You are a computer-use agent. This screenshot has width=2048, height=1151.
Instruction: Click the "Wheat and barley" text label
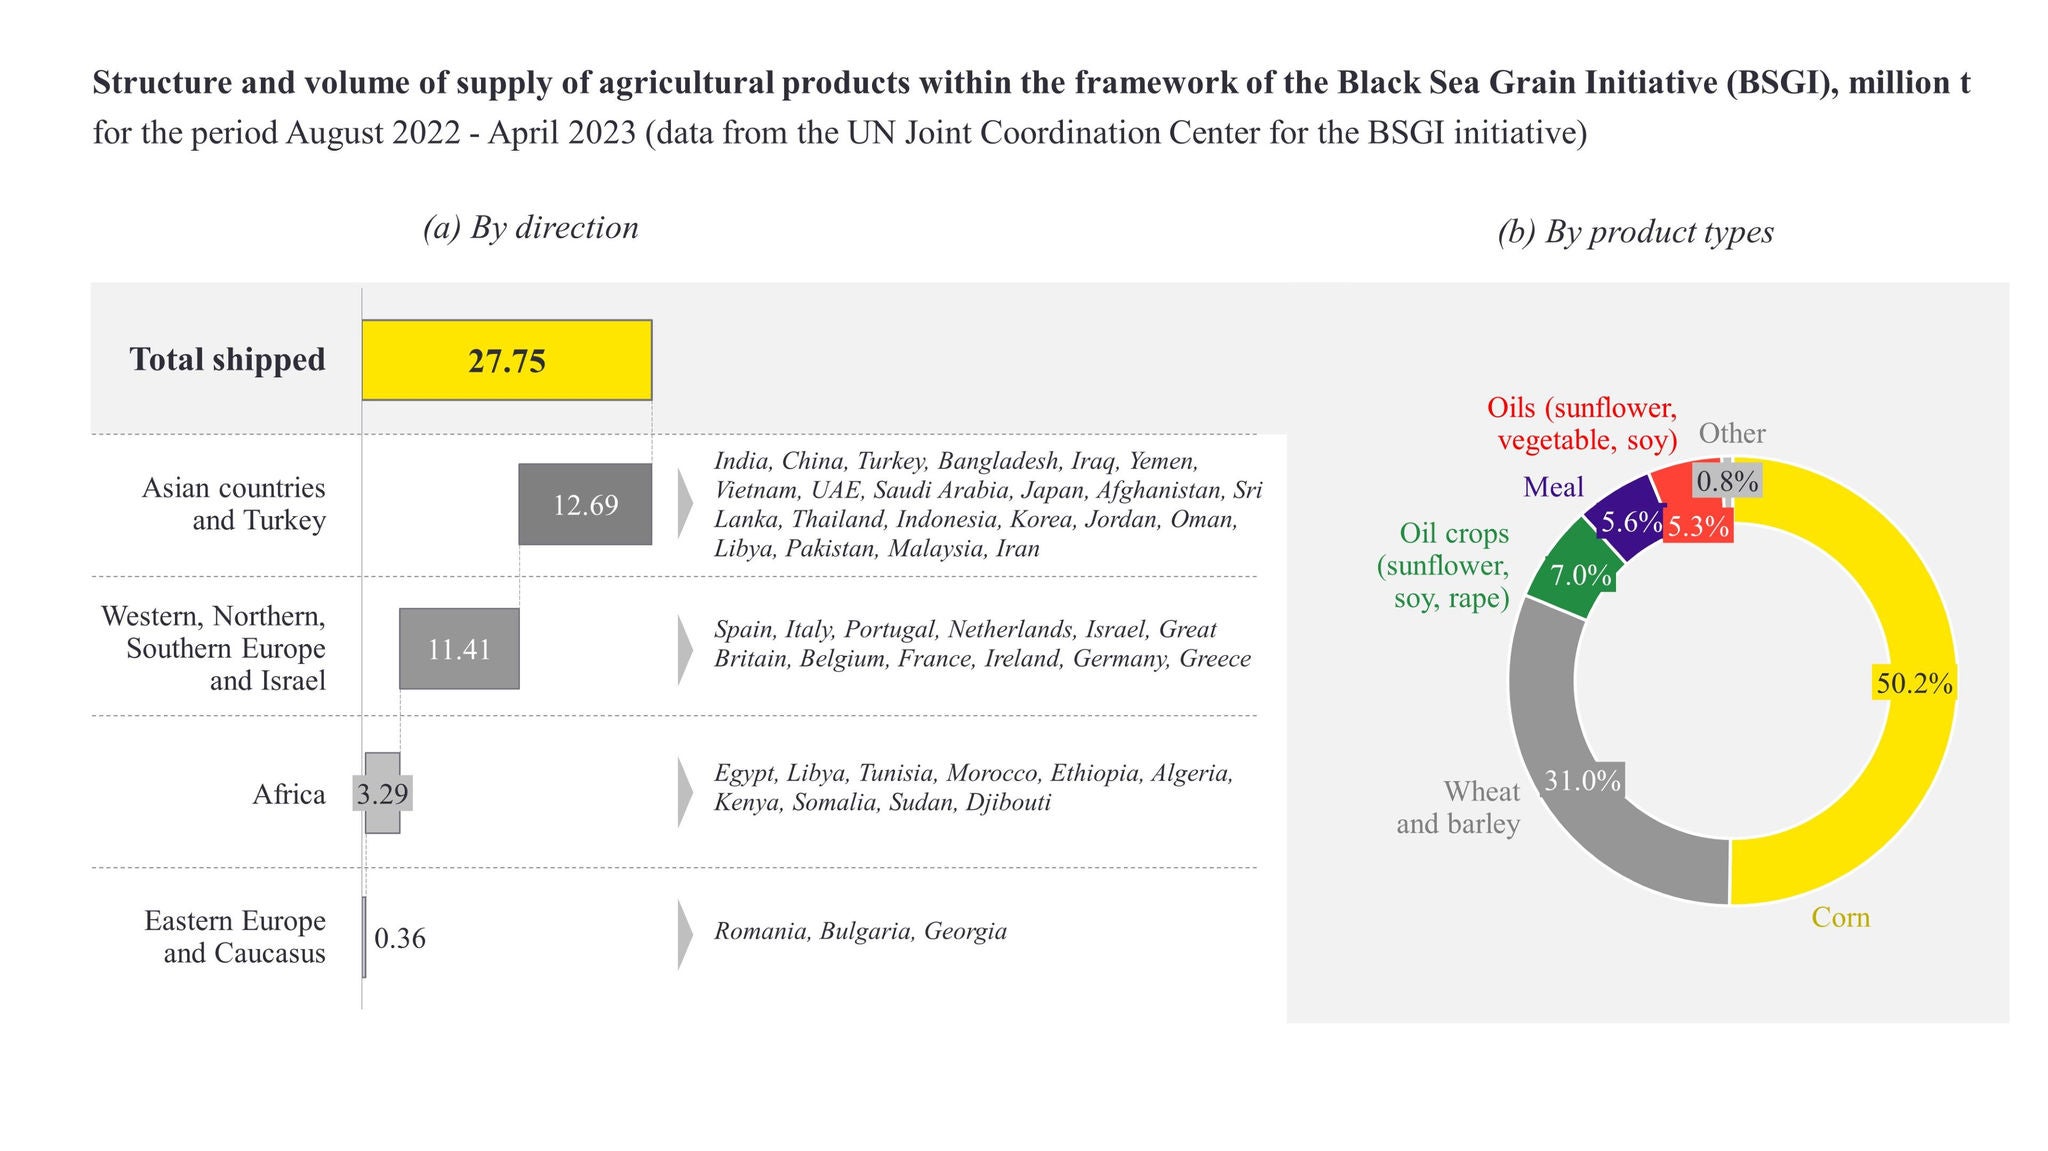(x=1459, y=807)
